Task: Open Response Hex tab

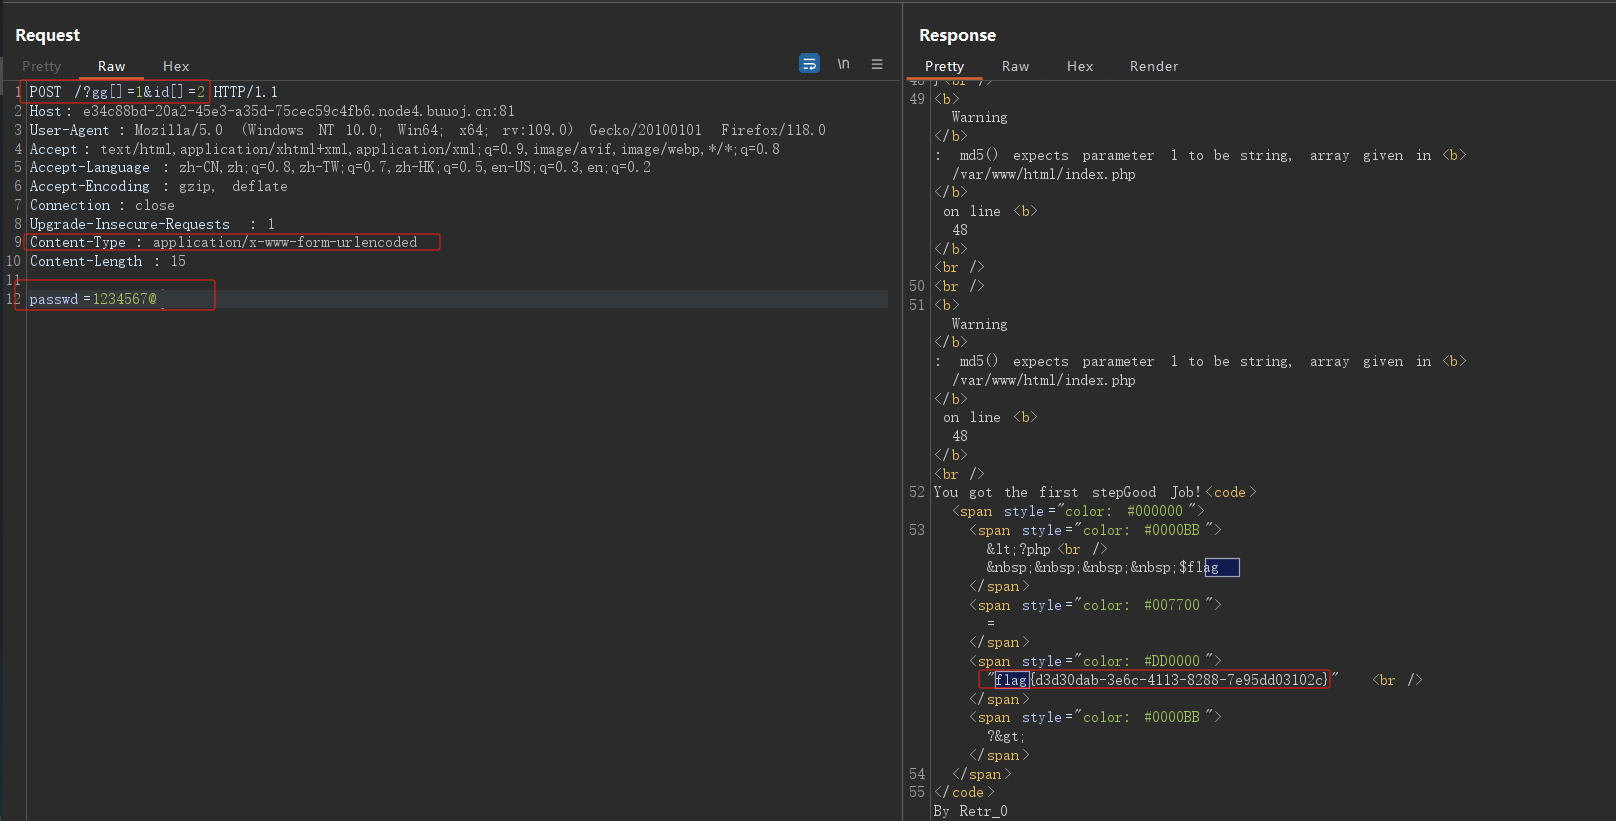Action: coord(1080,66)
